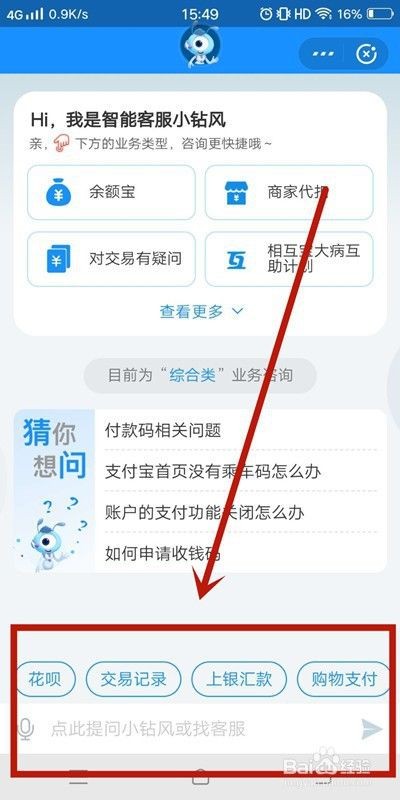Select the 余额宝 money bag icon
The image size is (400, 800).
[58, 192]
